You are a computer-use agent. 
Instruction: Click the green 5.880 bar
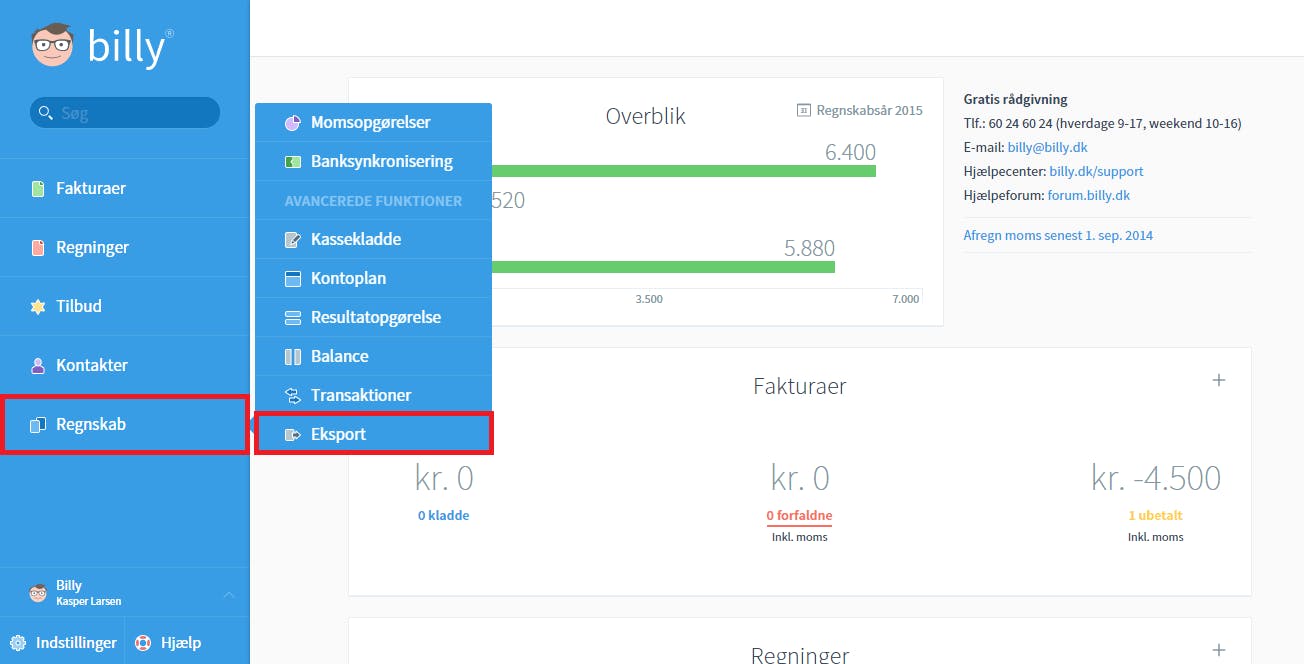[663, 266]
